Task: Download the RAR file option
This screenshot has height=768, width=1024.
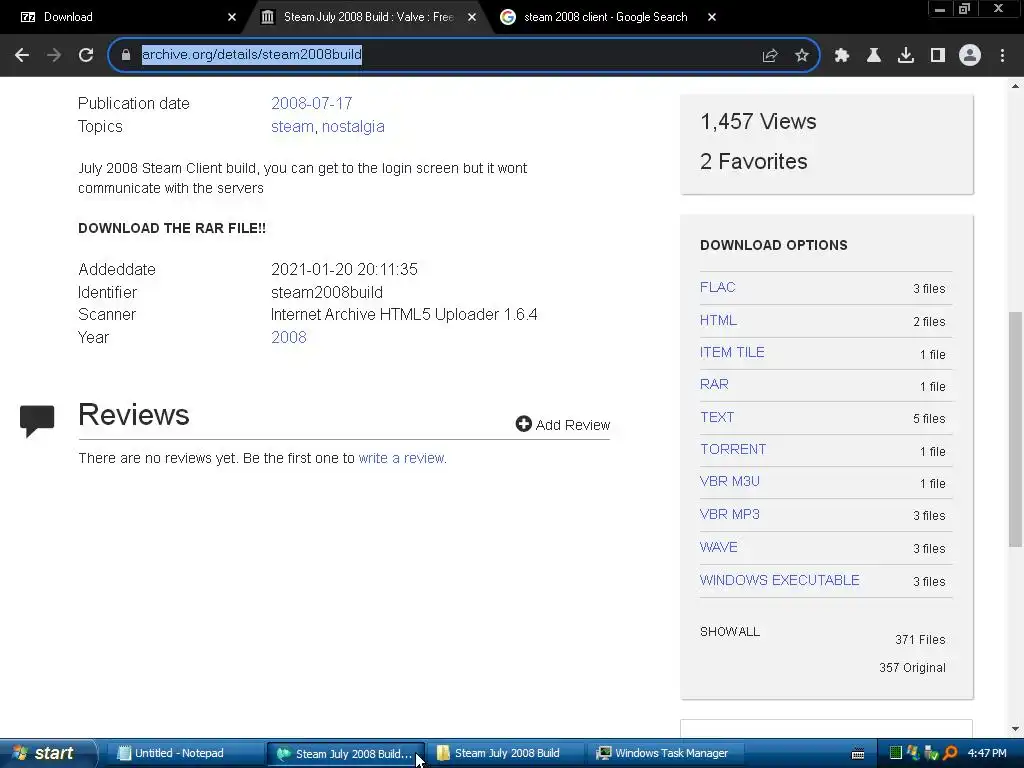Action: [714, 384]
